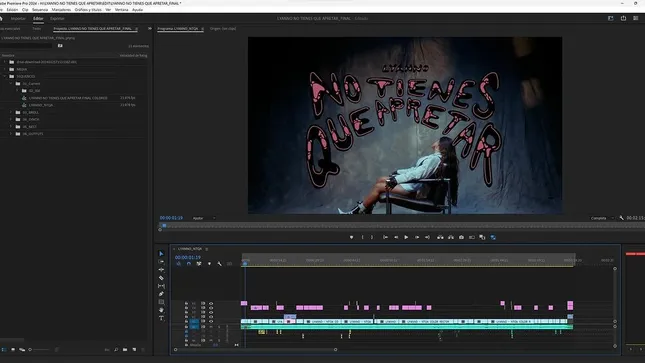Play the sequence in program monitor

point(406,237)
